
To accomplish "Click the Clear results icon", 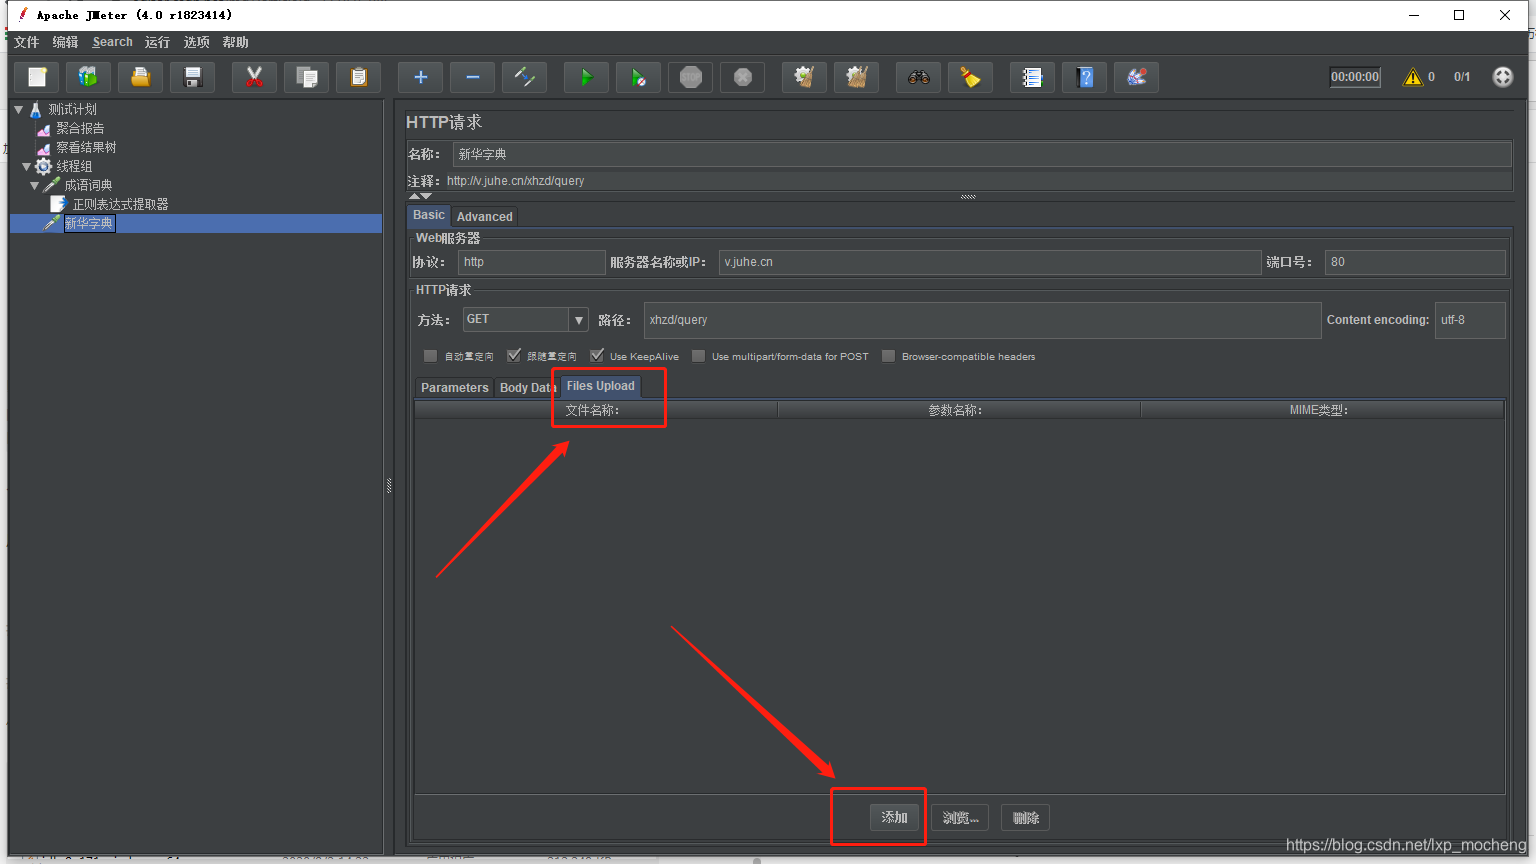I will [805, 77].
